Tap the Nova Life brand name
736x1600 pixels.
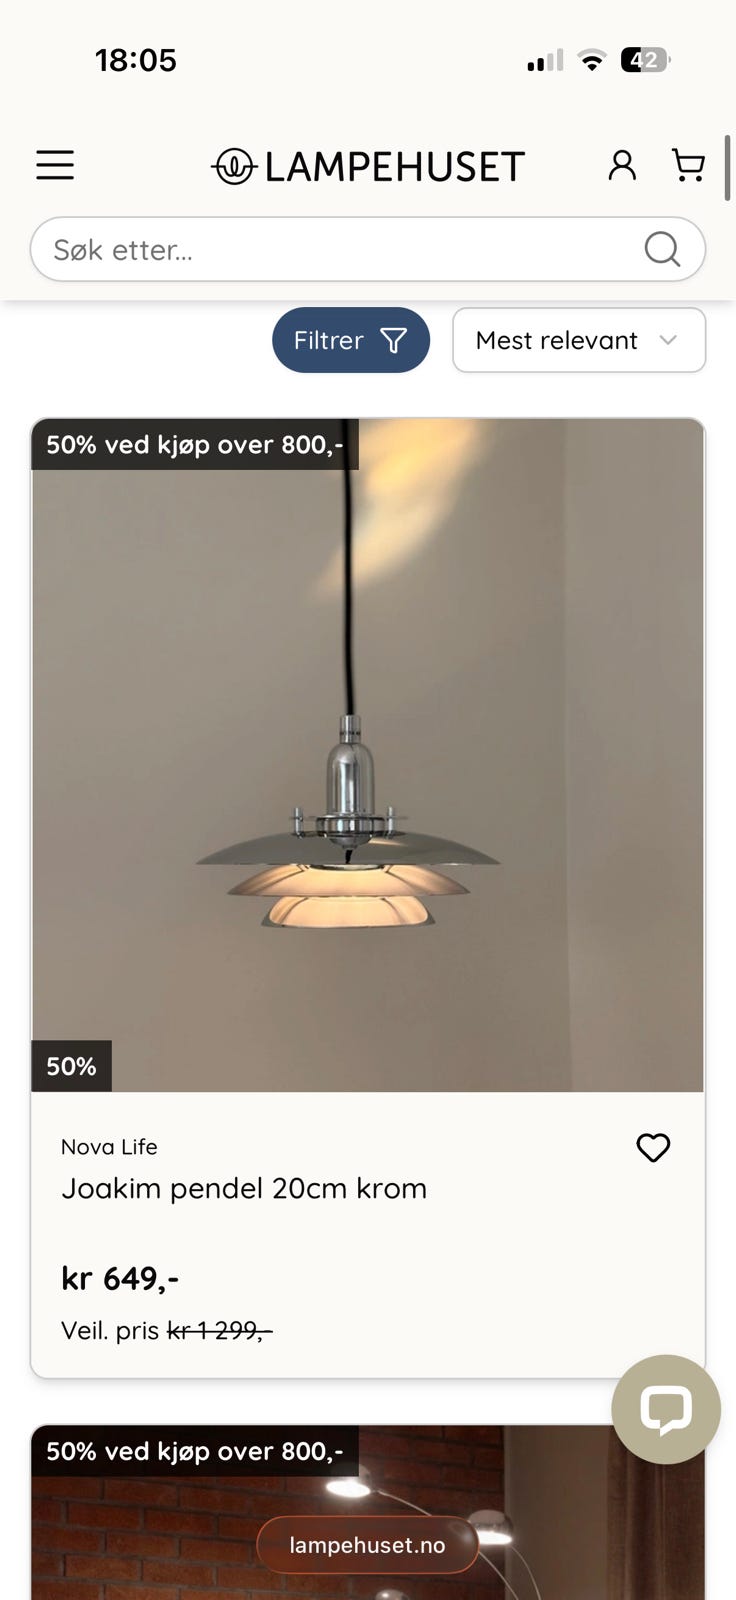[109, 1147]
